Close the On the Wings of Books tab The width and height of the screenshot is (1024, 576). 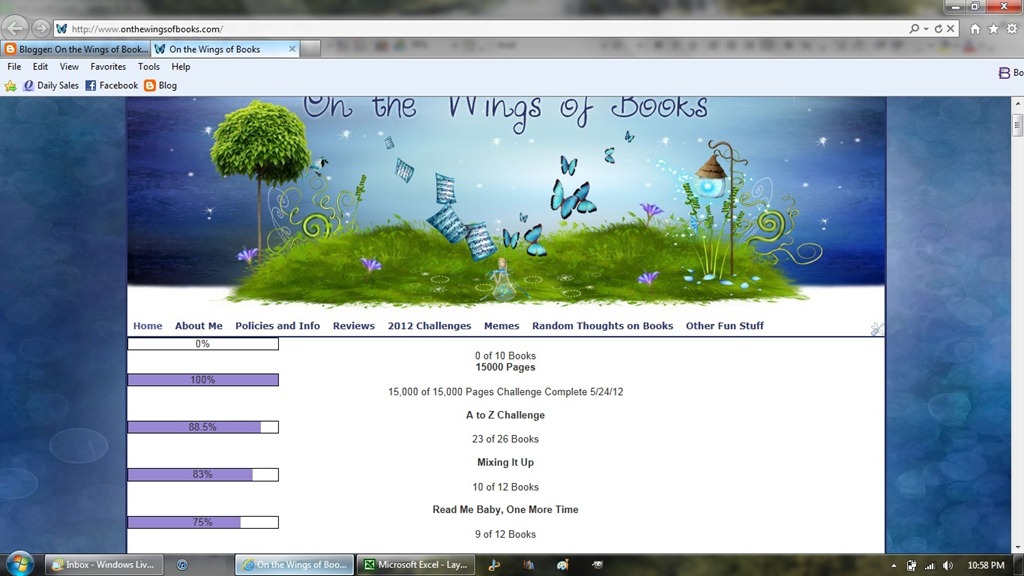(292, 49)
